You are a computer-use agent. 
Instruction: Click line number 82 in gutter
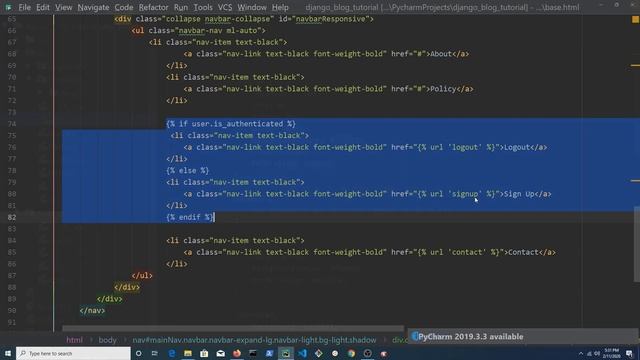coord(11,217)
